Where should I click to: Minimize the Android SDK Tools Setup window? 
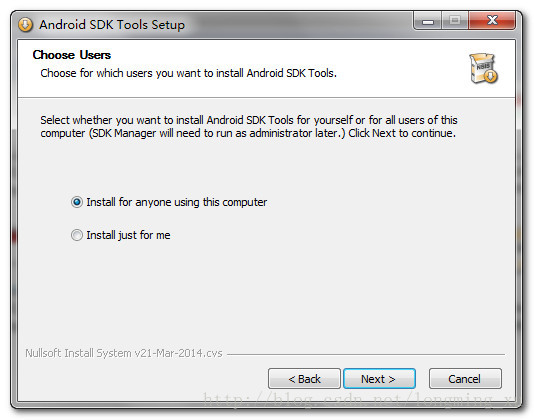click(428, 21)
